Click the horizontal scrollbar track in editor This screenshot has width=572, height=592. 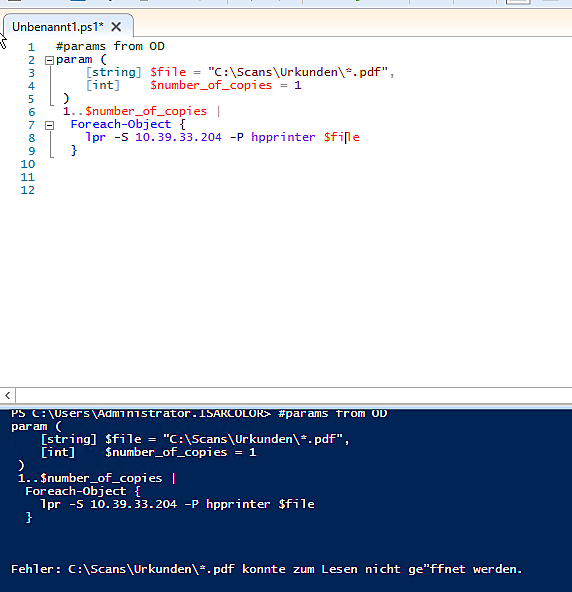pyautogui.click(x=294, y=395)
